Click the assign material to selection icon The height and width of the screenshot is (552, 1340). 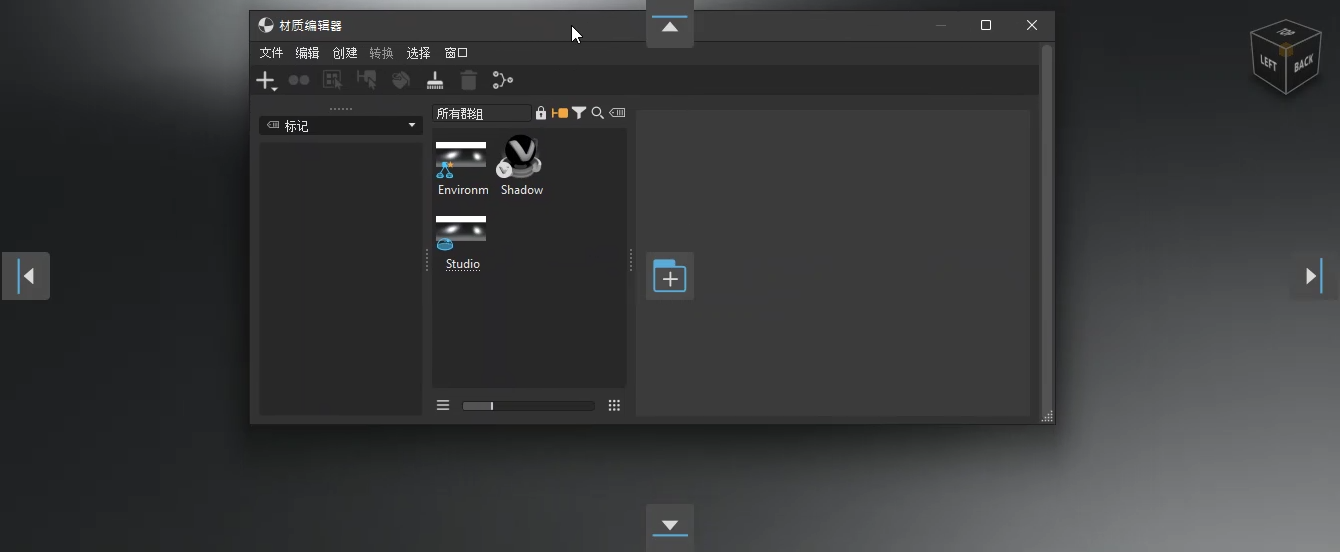(x=366, y=80)
